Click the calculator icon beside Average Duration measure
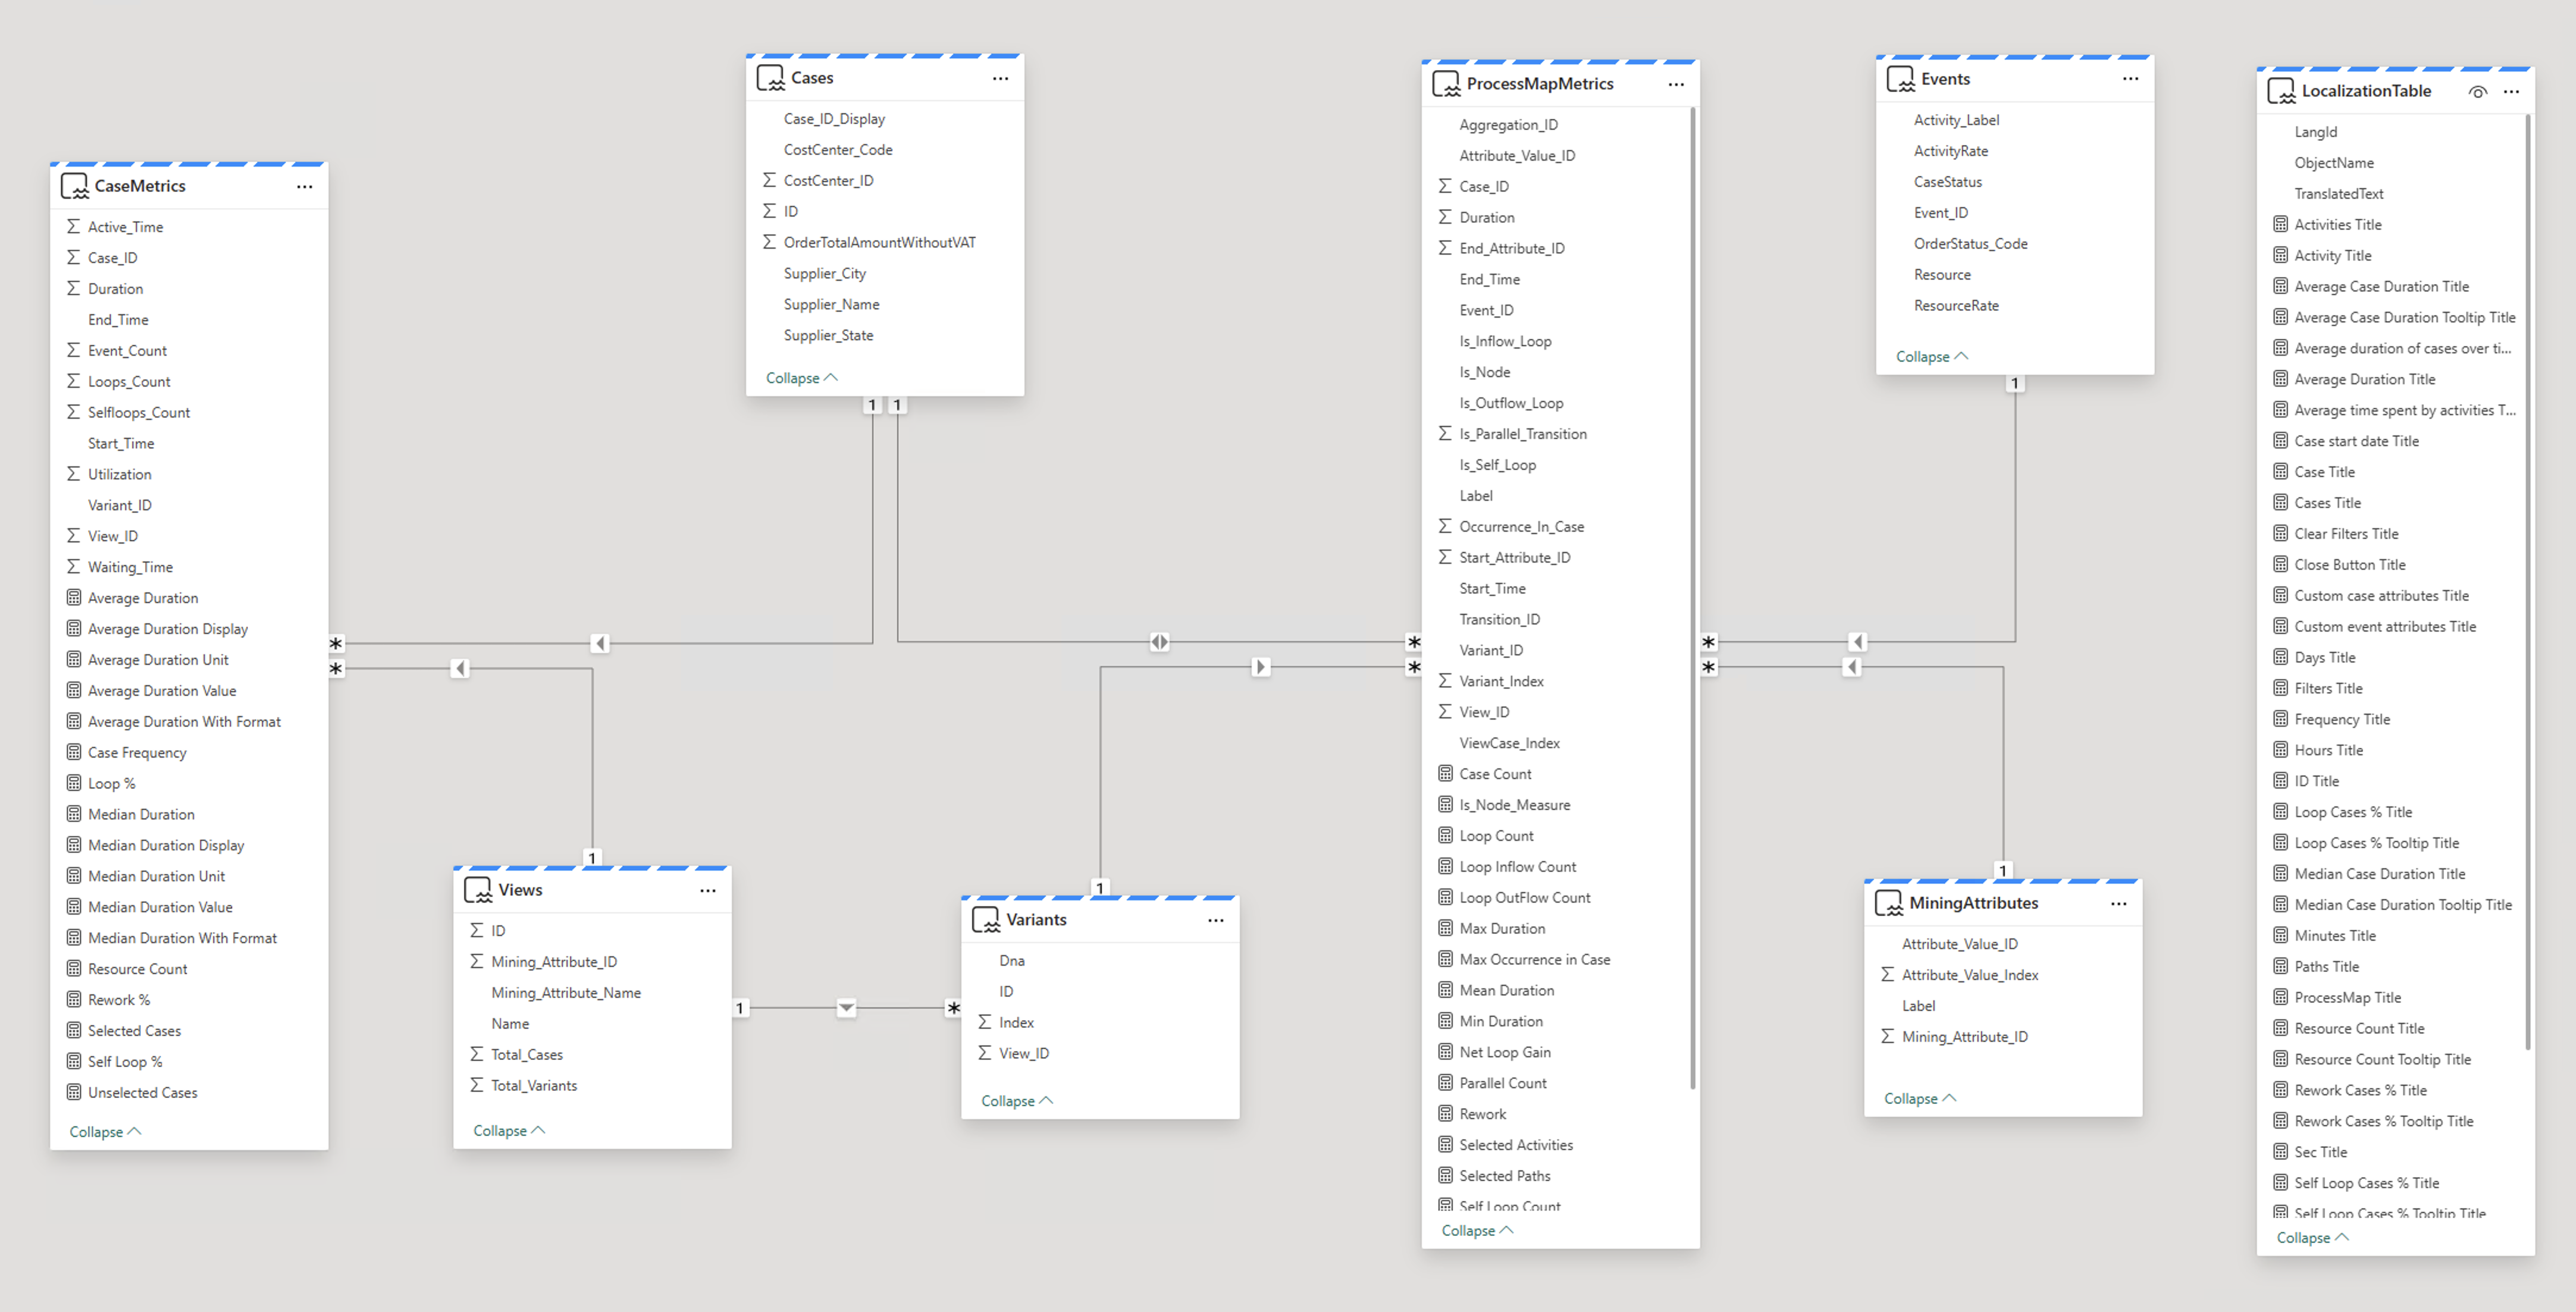The height and width of the screenshot is (1312, 2576). pyautogui.click(x=73, y=598)
